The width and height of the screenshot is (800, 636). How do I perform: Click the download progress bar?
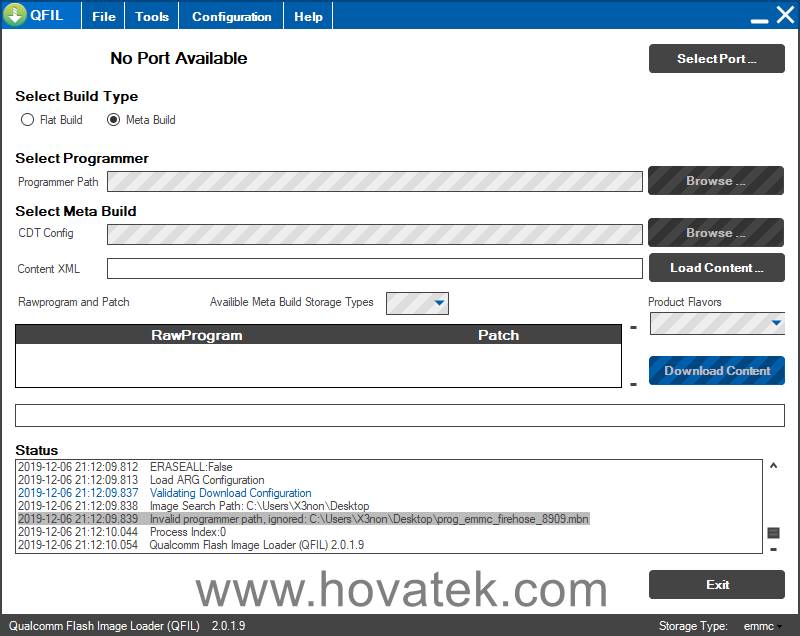[399, 415]
